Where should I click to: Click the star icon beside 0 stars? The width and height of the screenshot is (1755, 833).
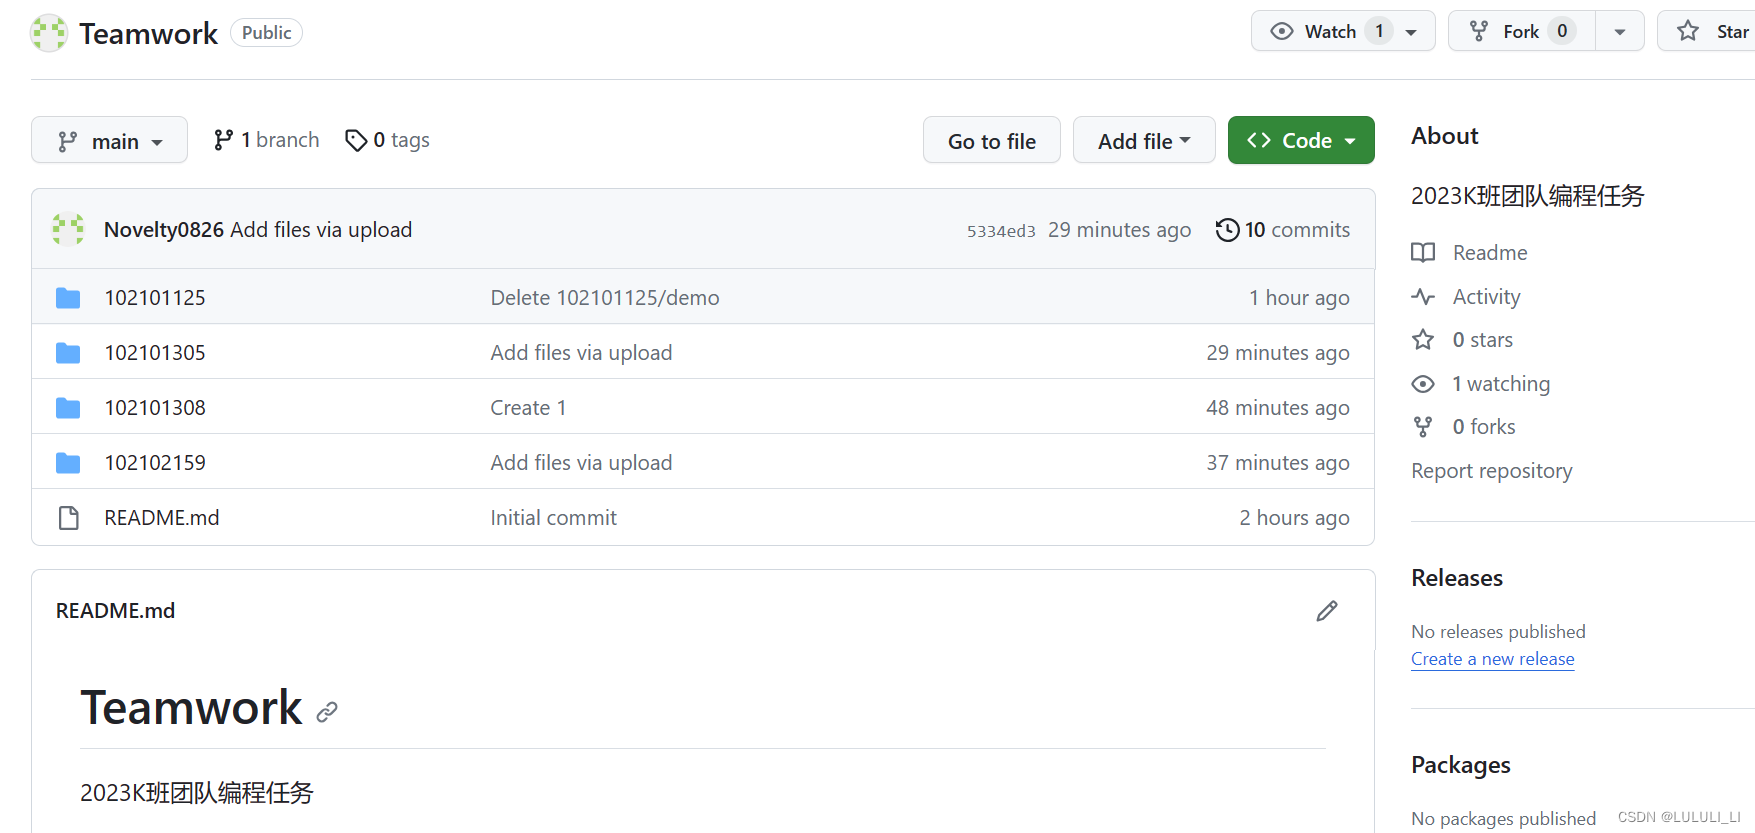click(x=1423, y=340)
